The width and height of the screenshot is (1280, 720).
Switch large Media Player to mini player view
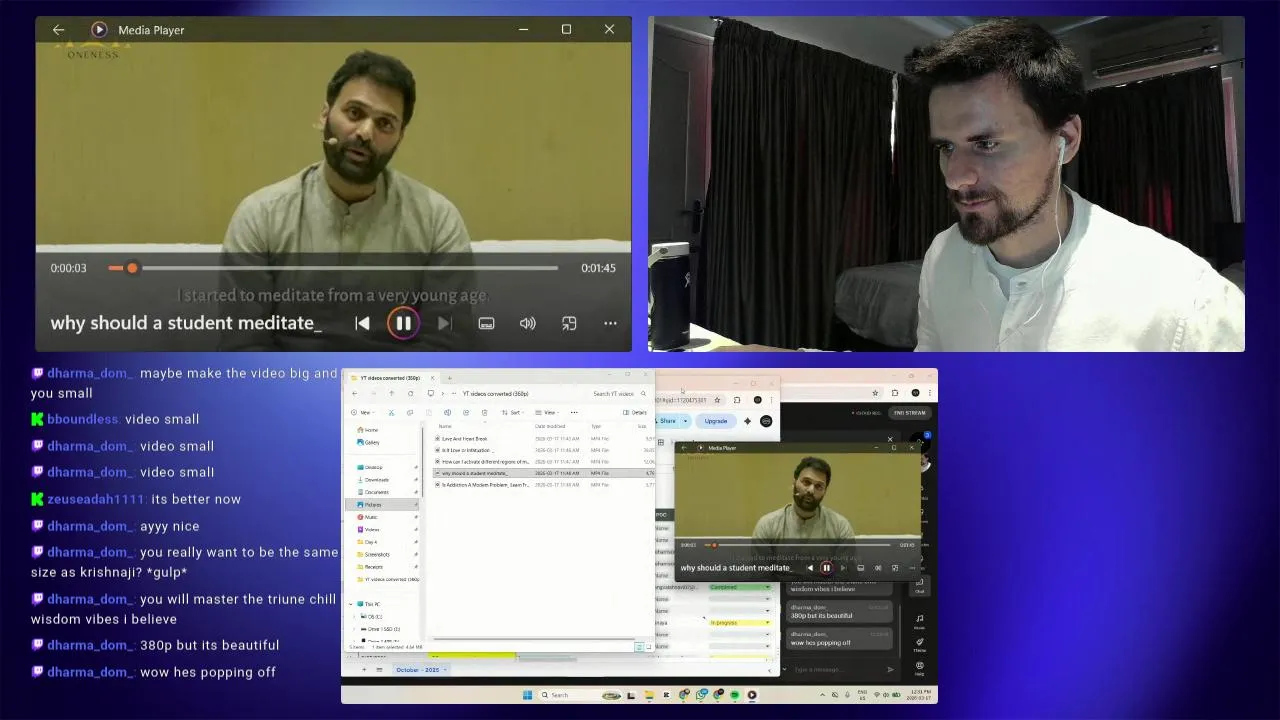pyautogui.click(x=569, y=323)
